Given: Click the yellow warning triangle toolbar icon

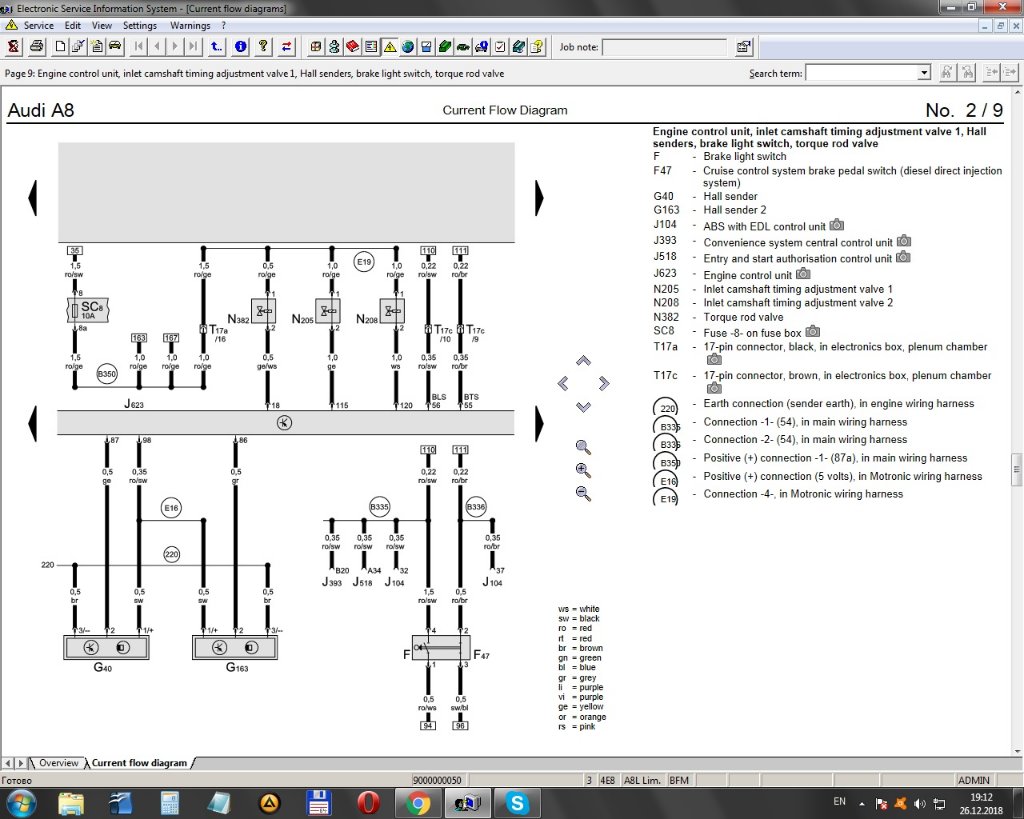Looking at the screenshot, I should click(x=390, y=46).
